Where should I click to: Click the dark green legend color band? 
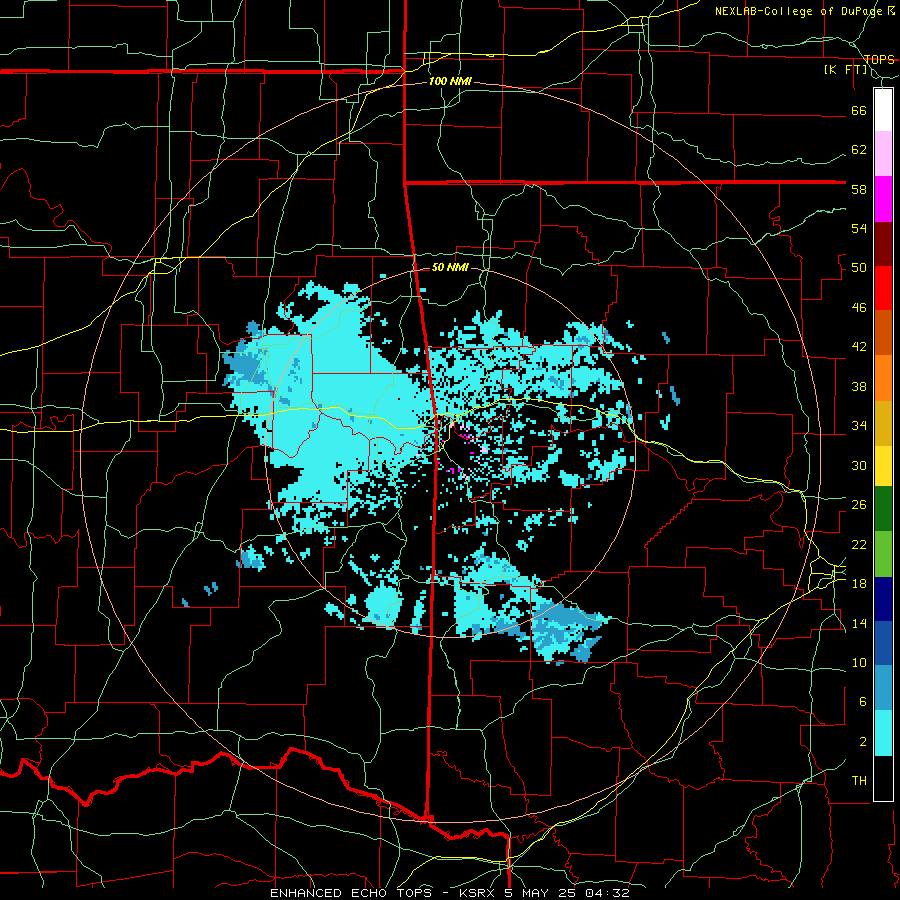tap(883, 509)
